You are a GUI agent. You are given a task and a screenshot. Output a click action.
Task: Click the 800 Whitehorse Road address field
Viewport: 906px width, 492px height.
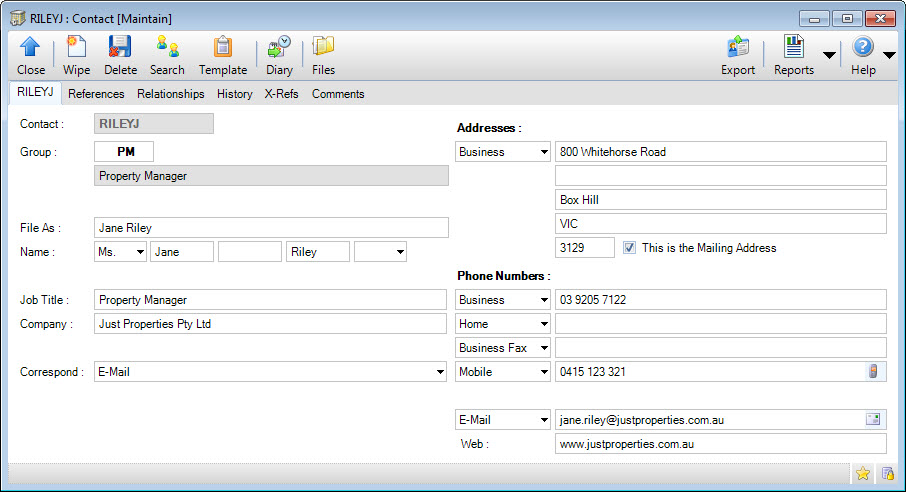point(721,151)
